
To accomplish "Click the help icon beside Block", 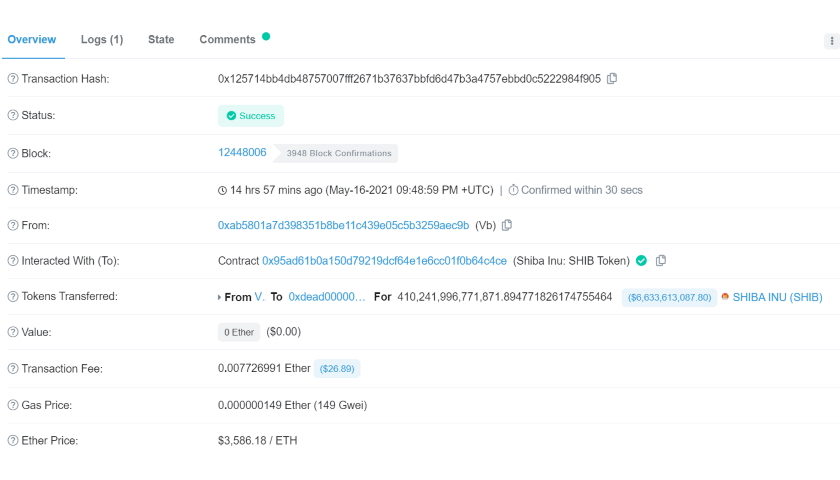I will tap(13, 153).
